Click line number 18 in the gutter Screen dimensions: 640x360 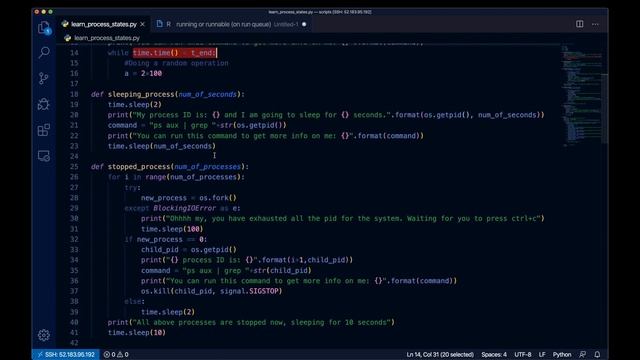(x=73, y=94)
